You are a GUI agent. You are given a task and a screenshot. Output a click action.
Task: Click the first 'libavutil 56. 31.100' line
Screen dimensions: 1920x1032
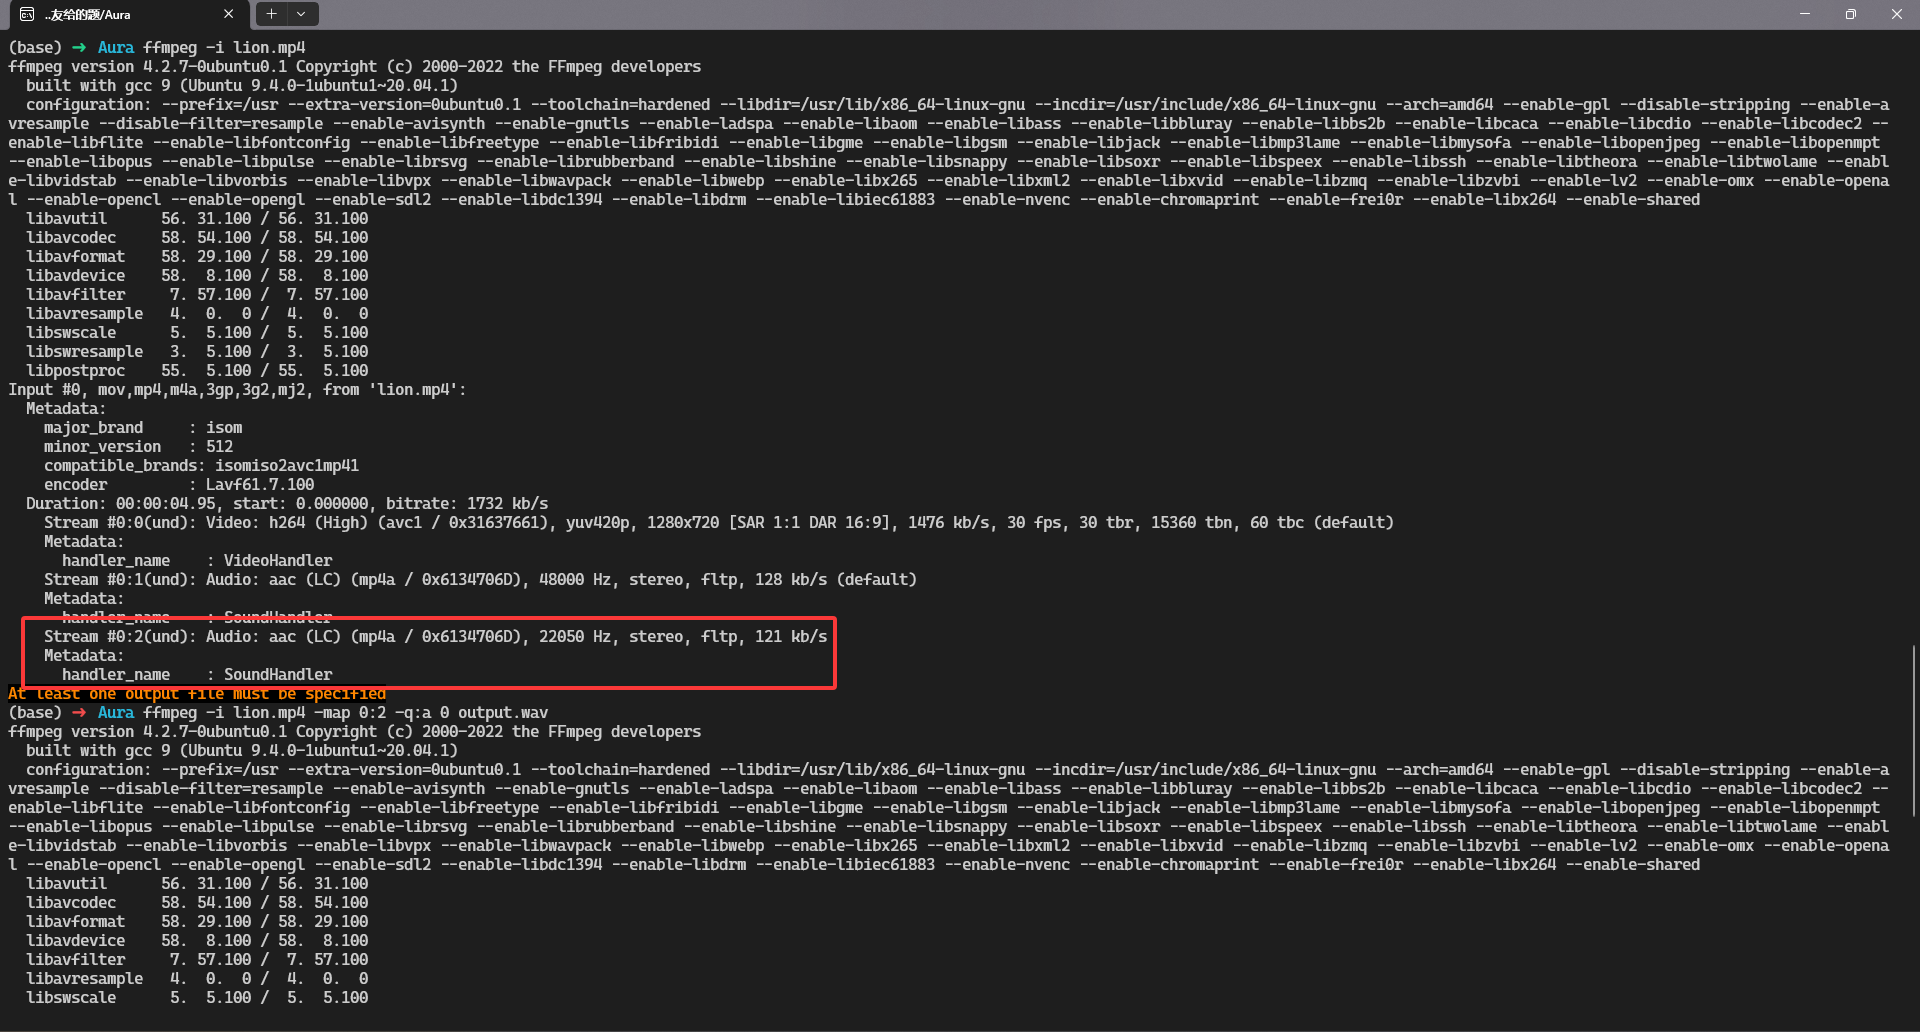pyautogui.click(x=197, y=218)
